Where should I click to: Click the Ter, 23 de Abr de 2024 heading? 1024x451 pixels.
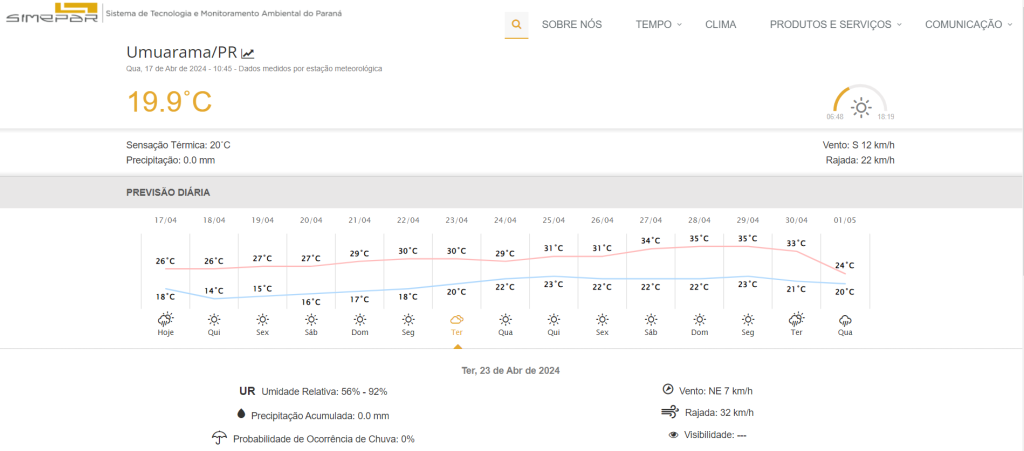(511, 370)
